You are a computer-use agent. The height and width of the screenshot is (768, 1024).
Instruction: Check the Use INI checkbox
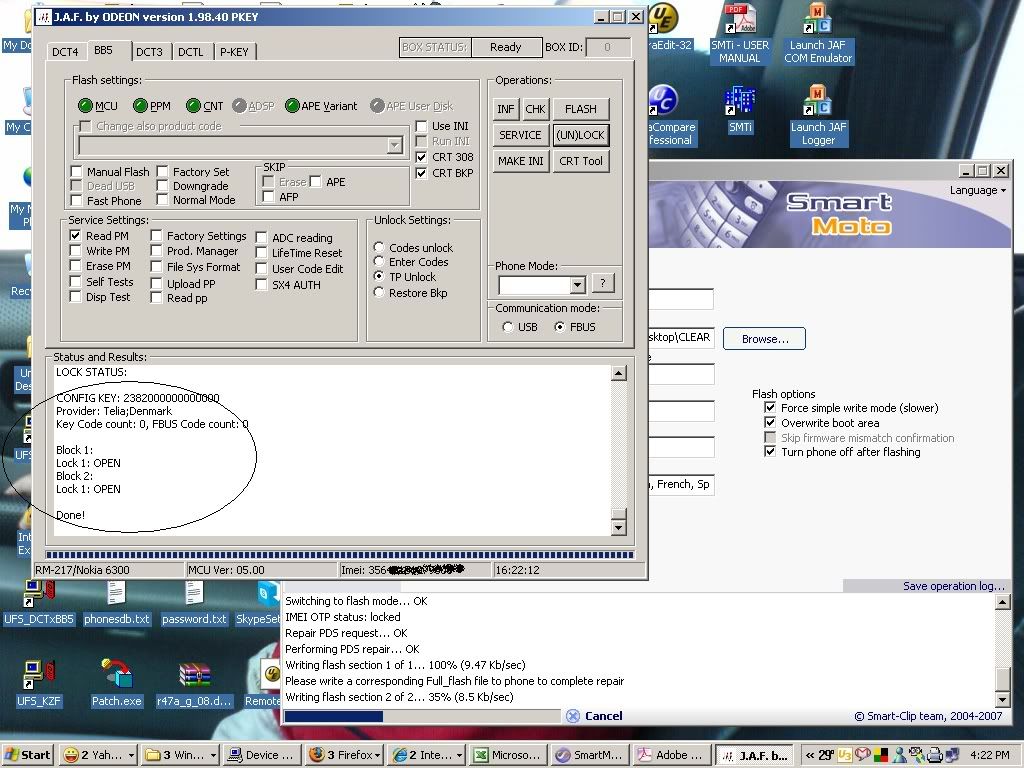pos(421,126)
